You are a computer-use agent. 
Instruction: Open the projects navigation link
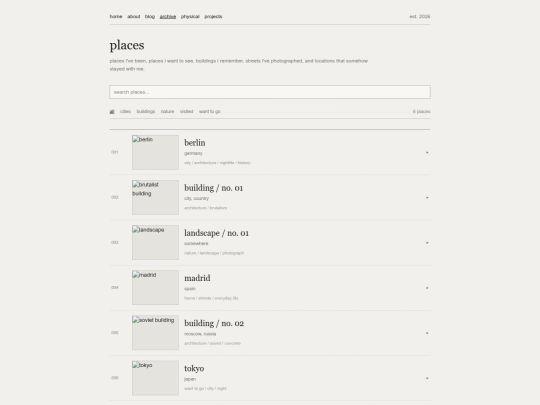pyautogui.click(x=213, y=17)
